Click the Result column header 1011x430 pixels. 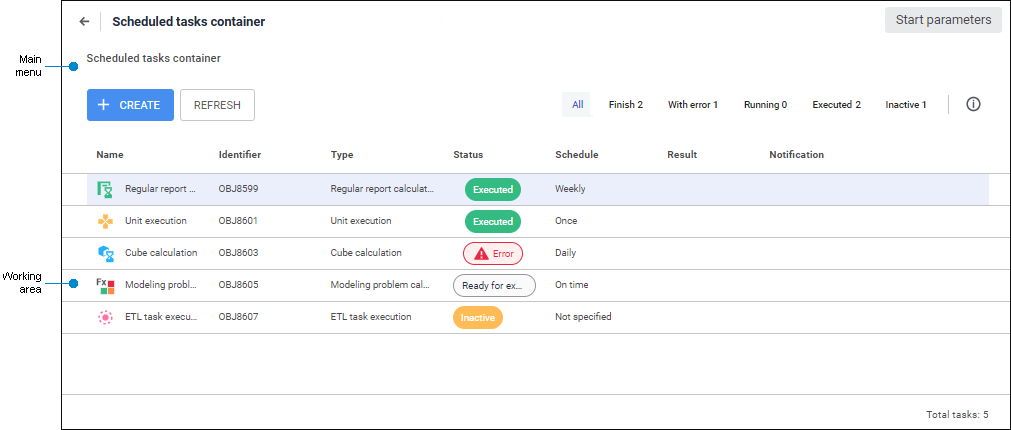point(682,155)
